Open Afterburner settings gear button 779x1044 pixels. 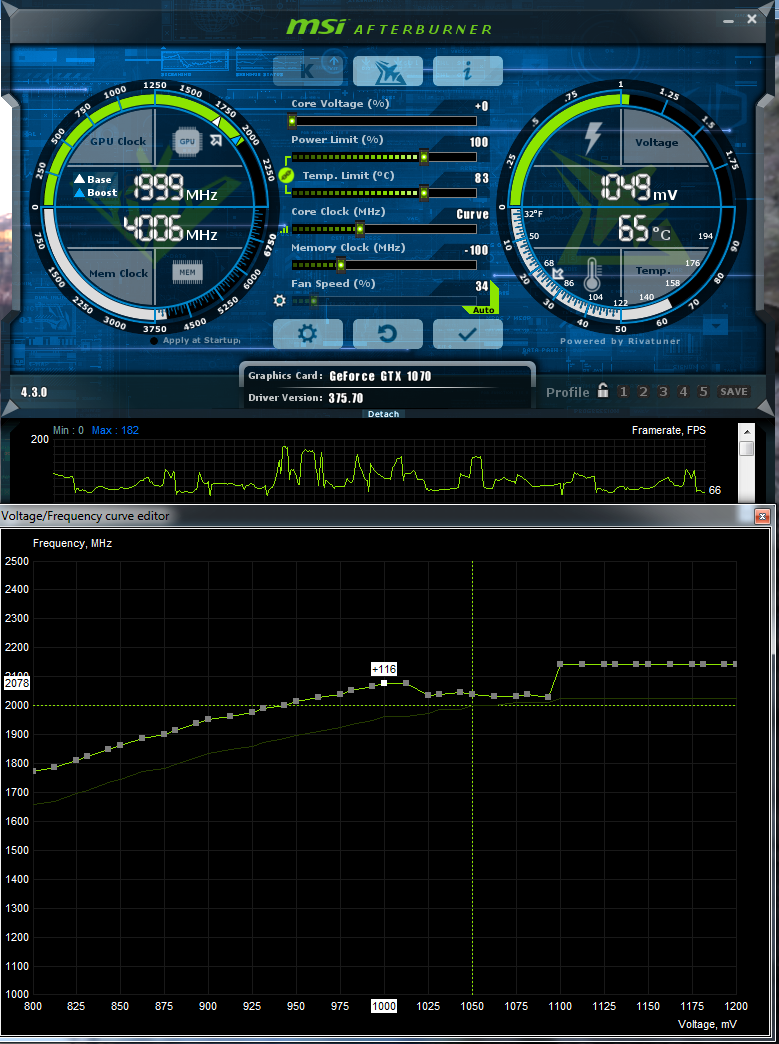(308, 334)
